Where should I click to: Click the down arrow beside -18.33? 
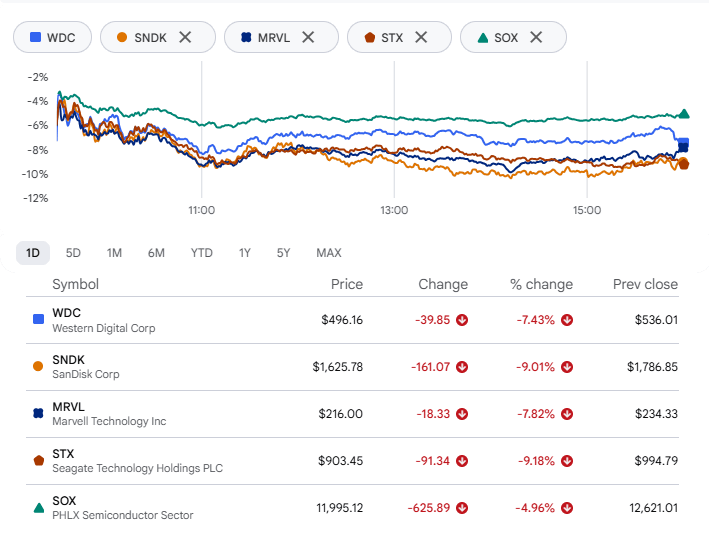(x=462, y=414)
